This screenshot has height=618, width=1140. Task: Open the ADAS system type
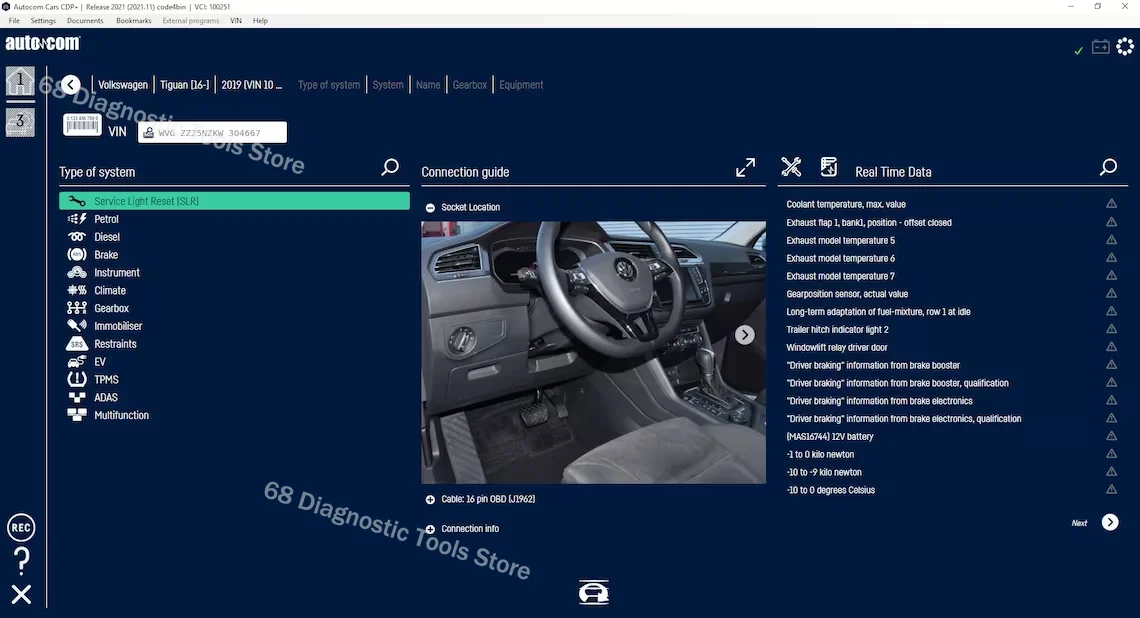click(105, 397)
